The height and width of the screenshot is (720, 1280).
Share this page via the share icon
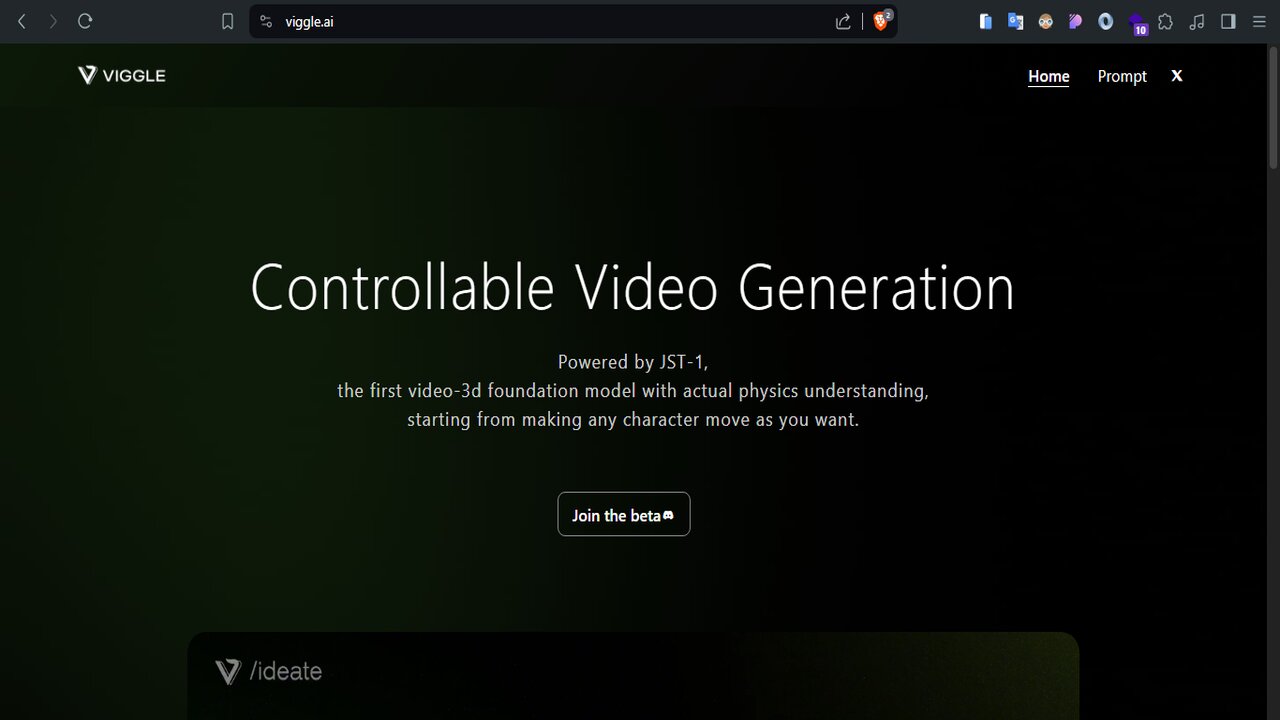(843, 21)
